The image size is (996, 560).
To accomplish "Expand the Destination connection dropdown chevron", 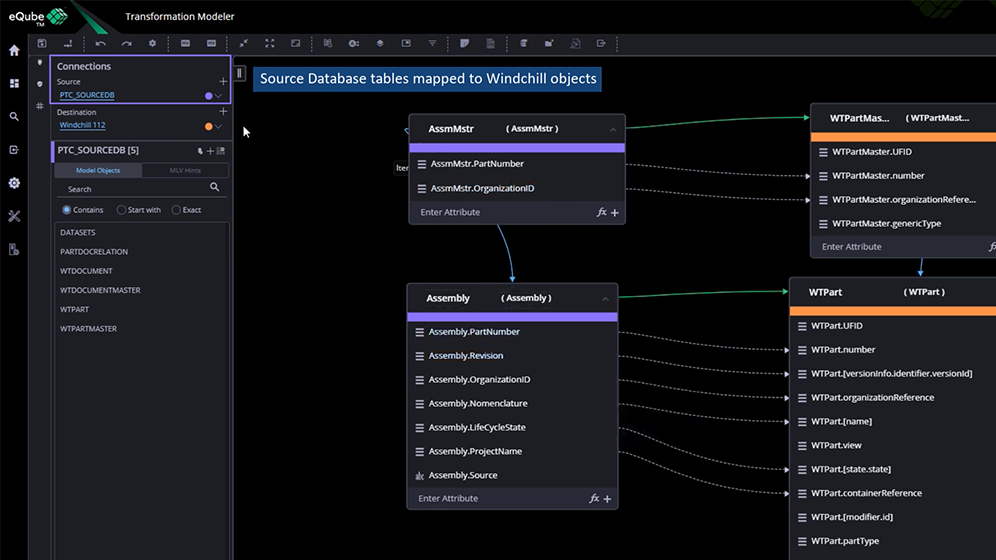I will tap(218, 126).
